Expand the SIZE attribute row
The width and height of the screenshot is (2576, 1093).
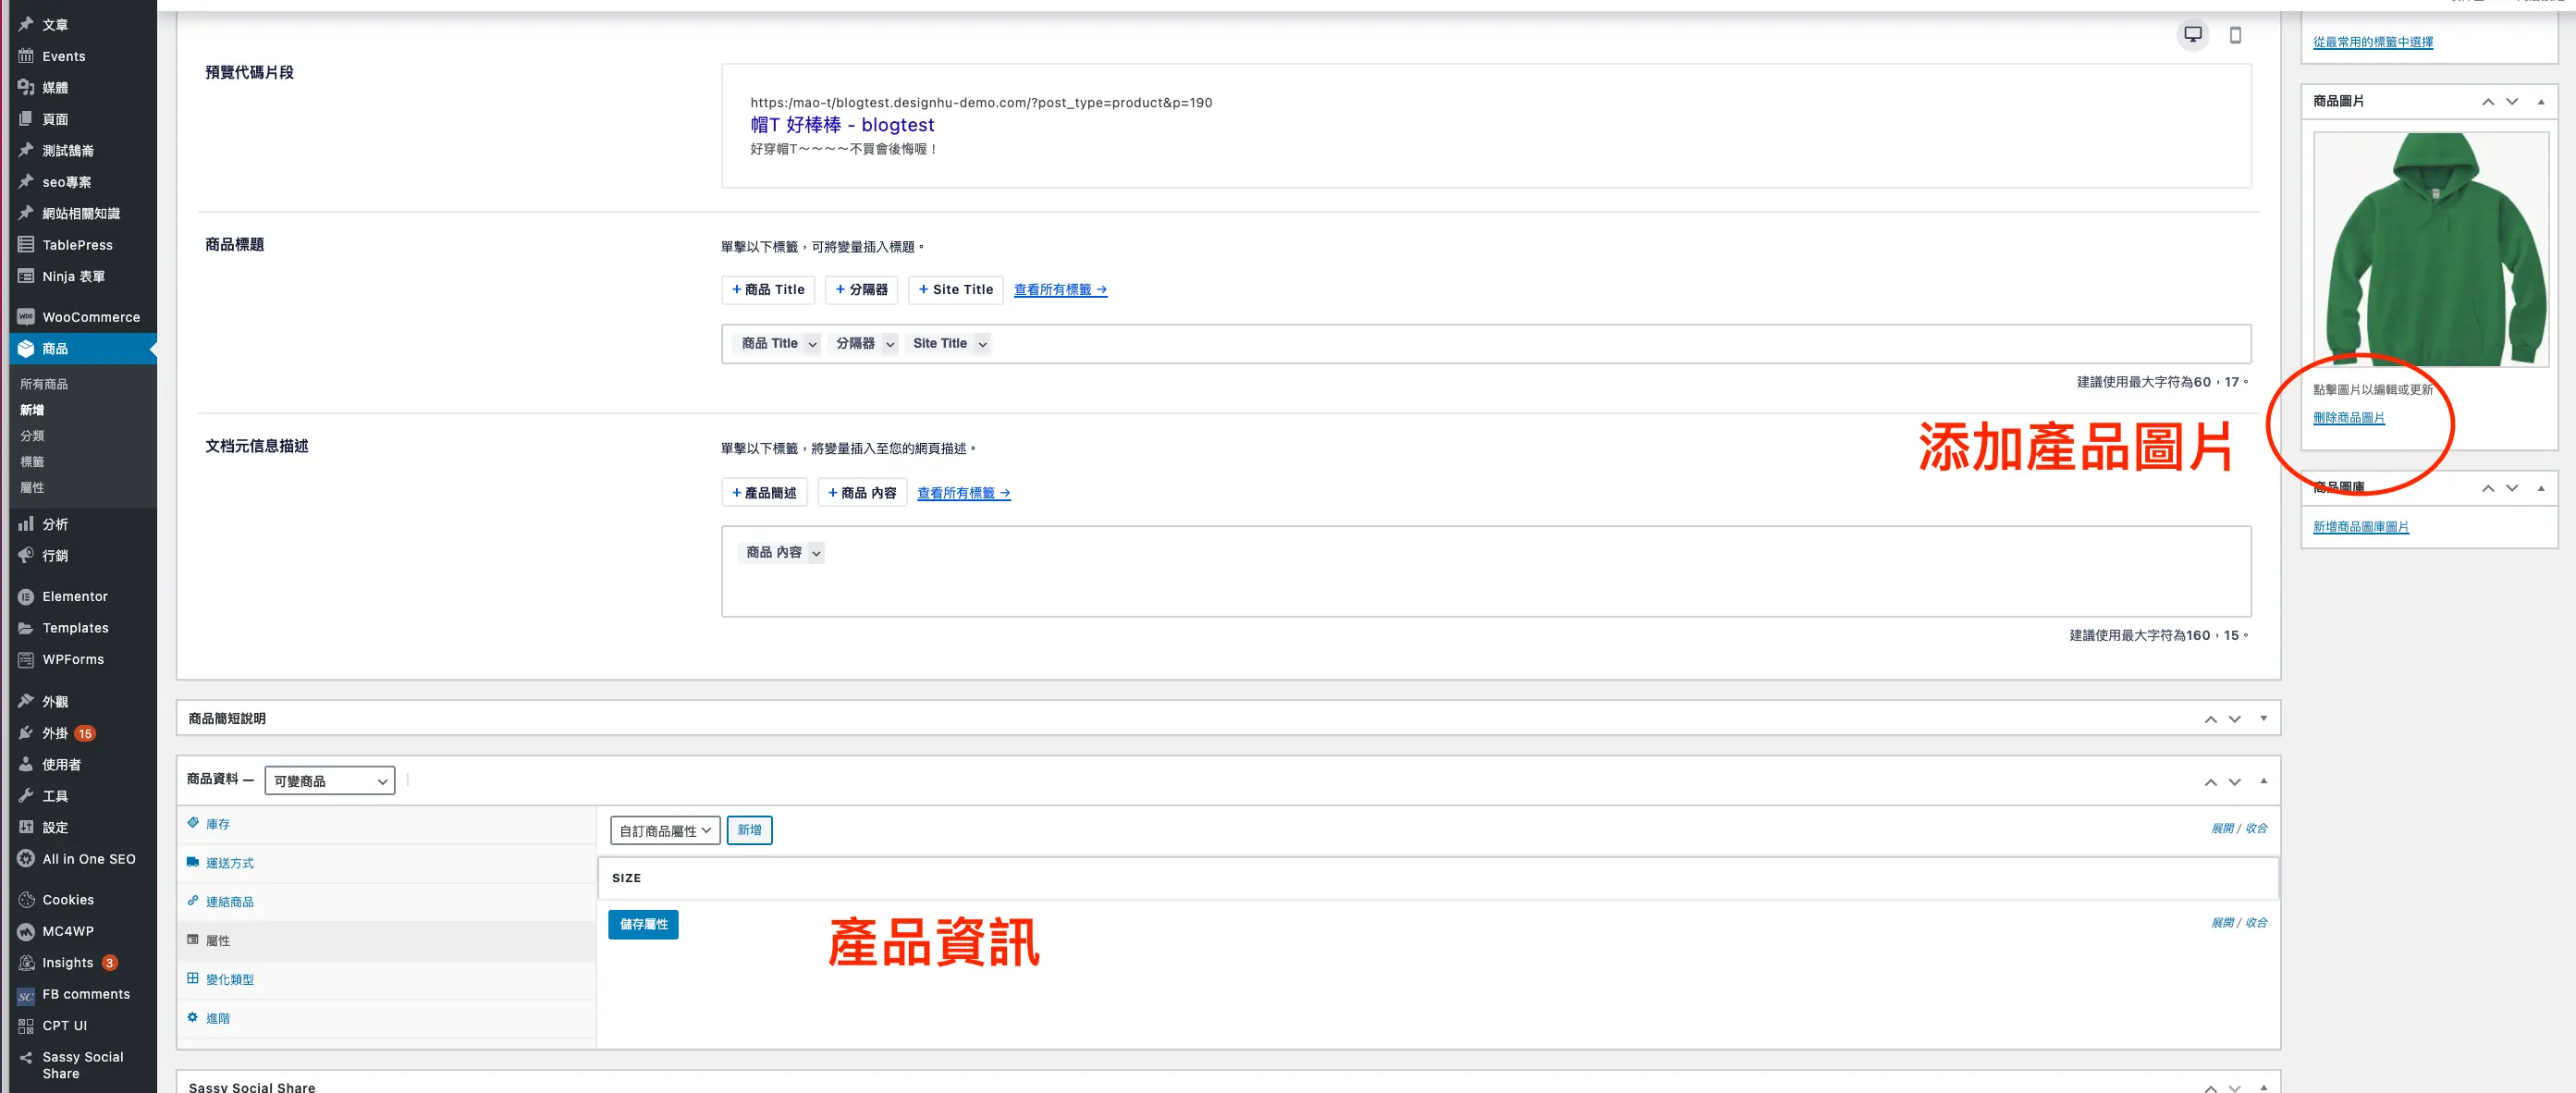pos(1437,878)
